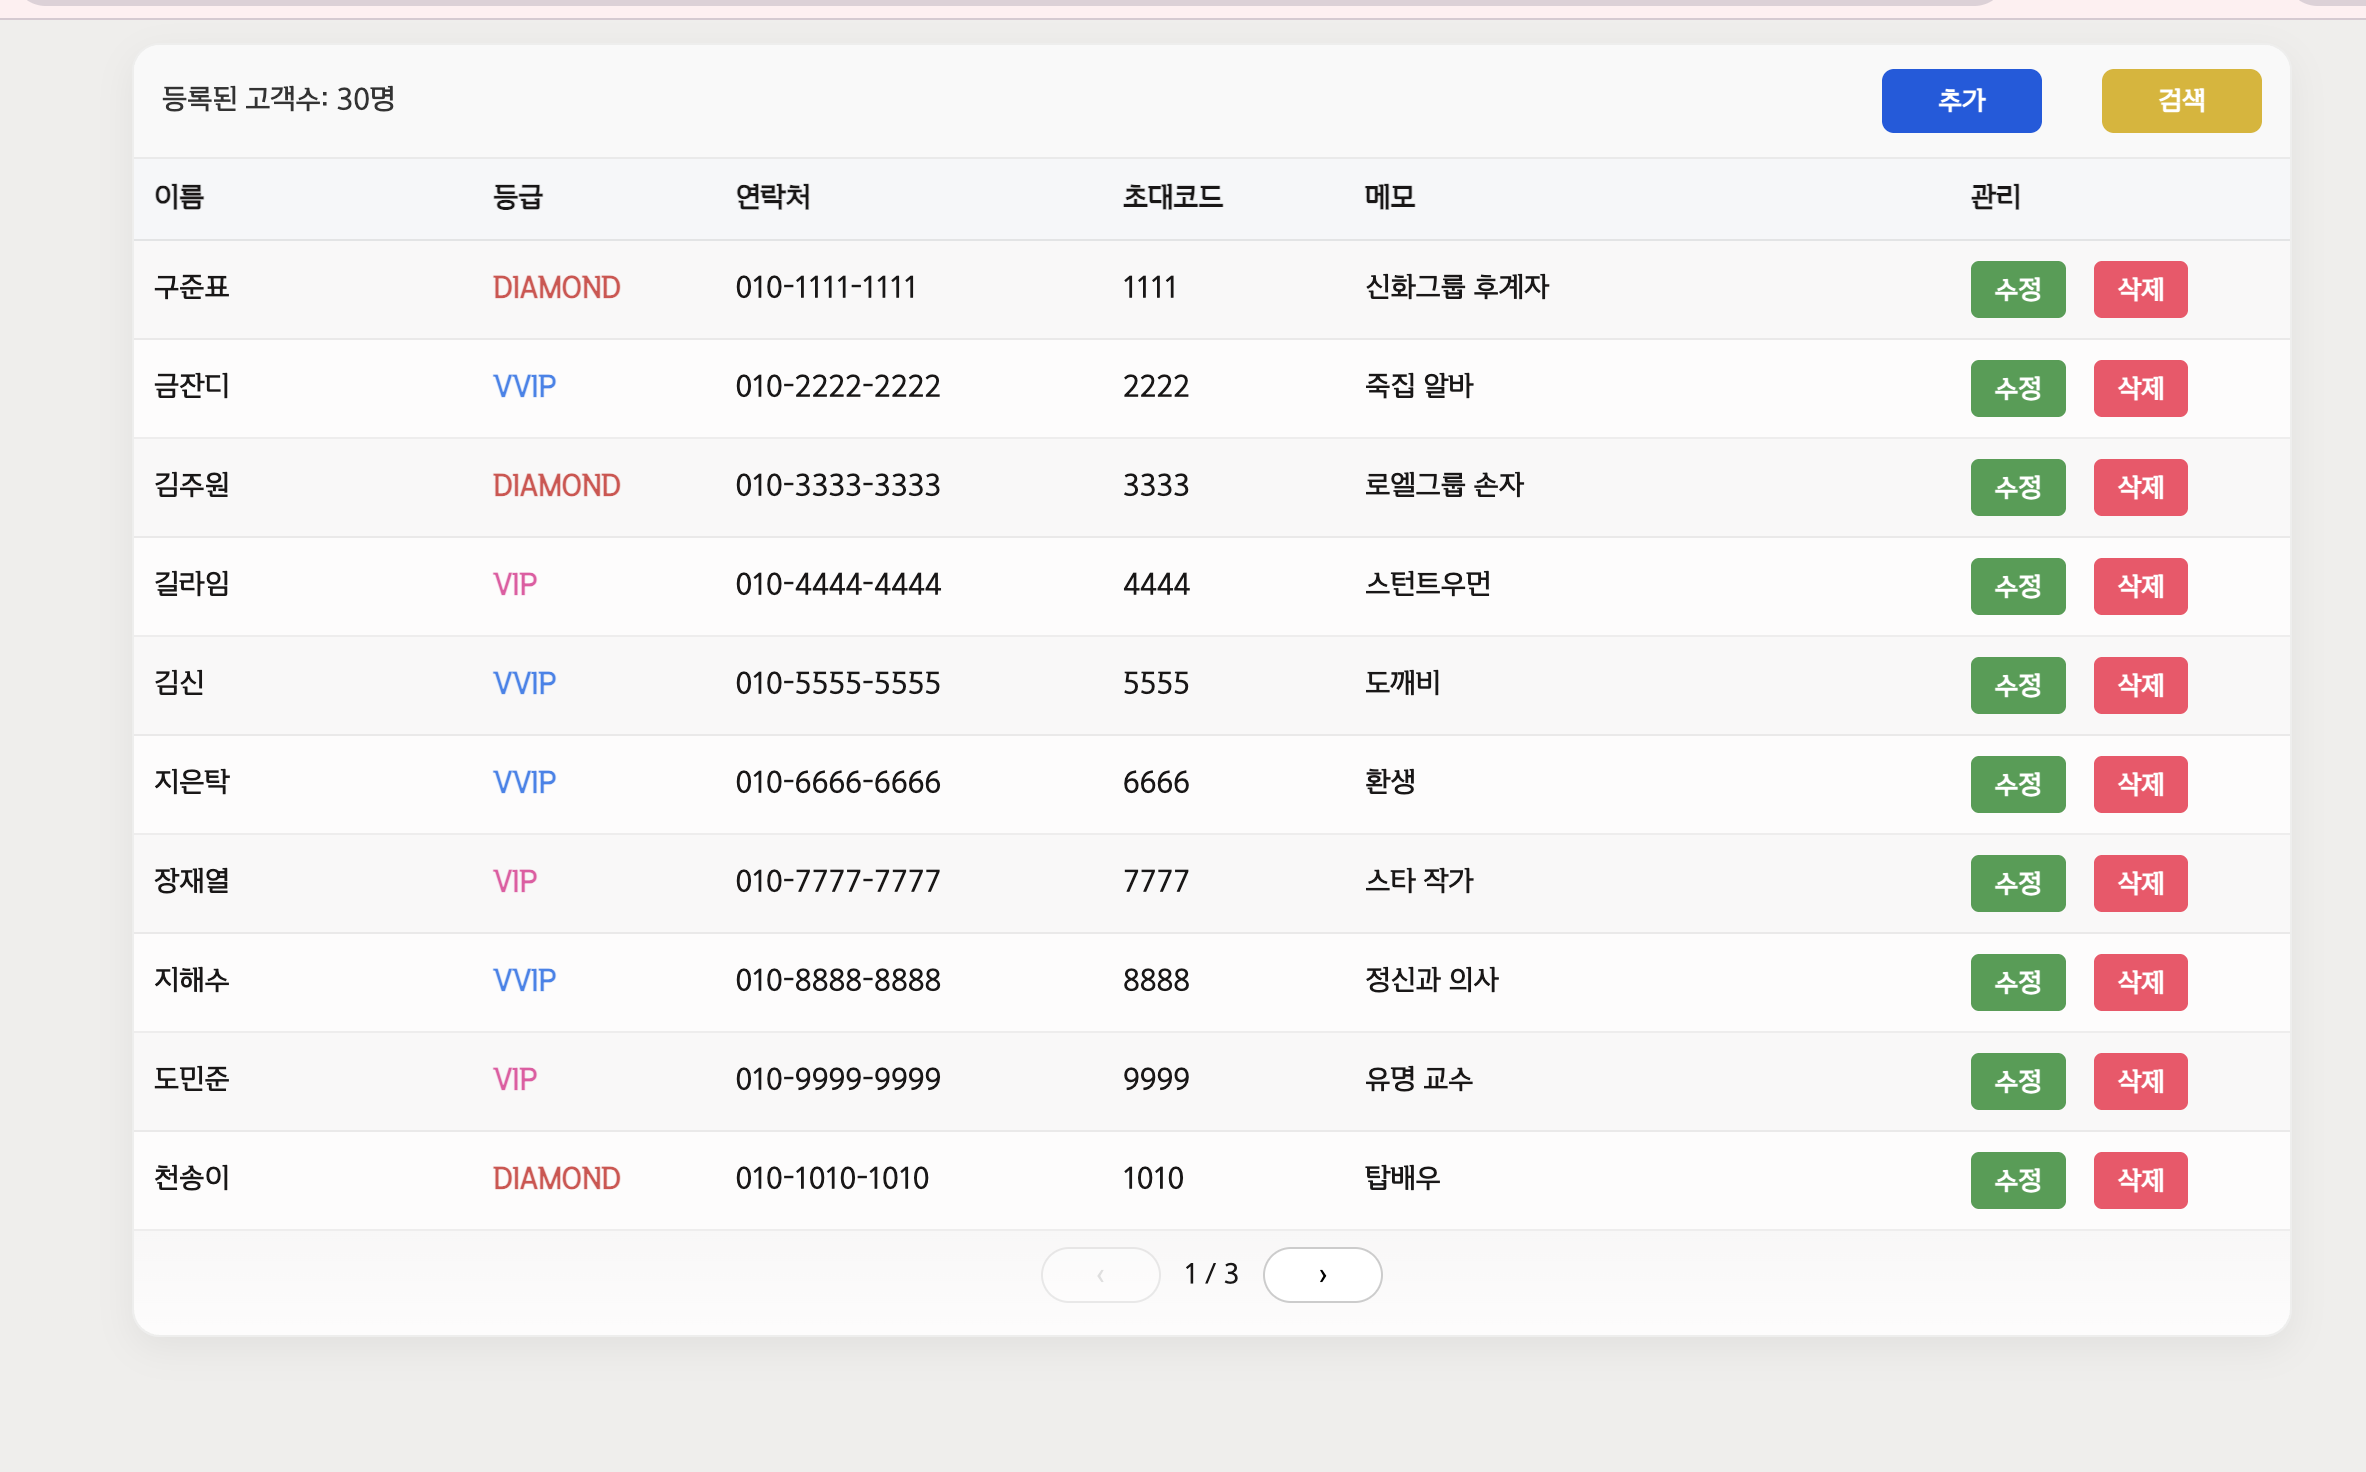Edit 구준표 customer with 수정 button
Viewport: 2366px width, 1472px height.
(2017, 289)
